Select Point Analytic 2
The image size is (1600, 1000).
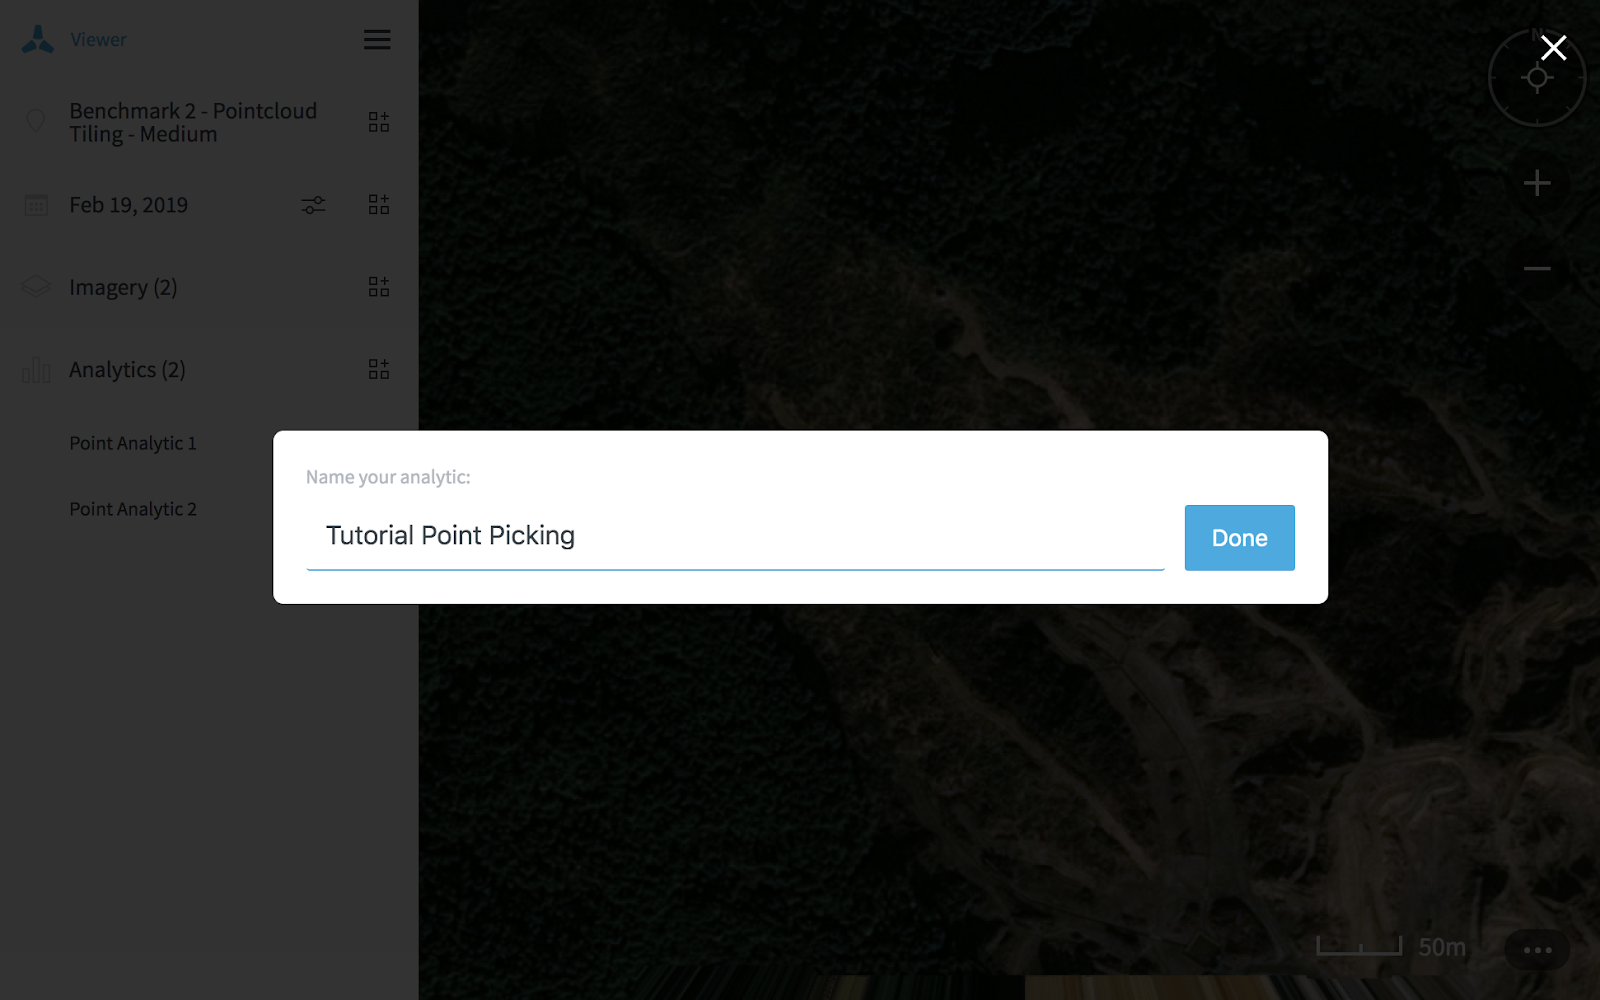pyautogui.click(x=133, y=509)
